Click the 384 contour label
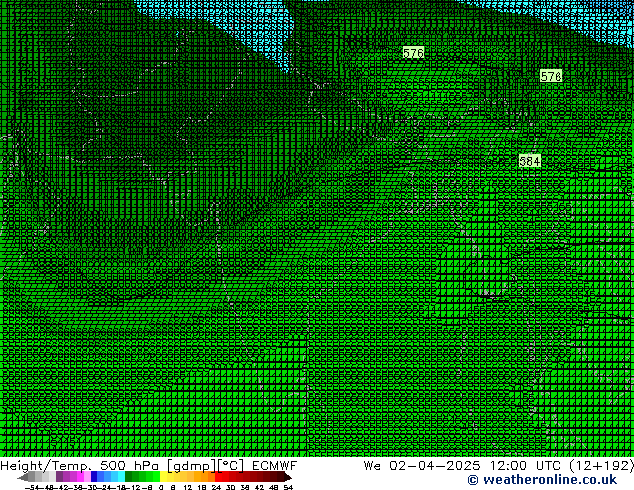 [x=530, y=161]
